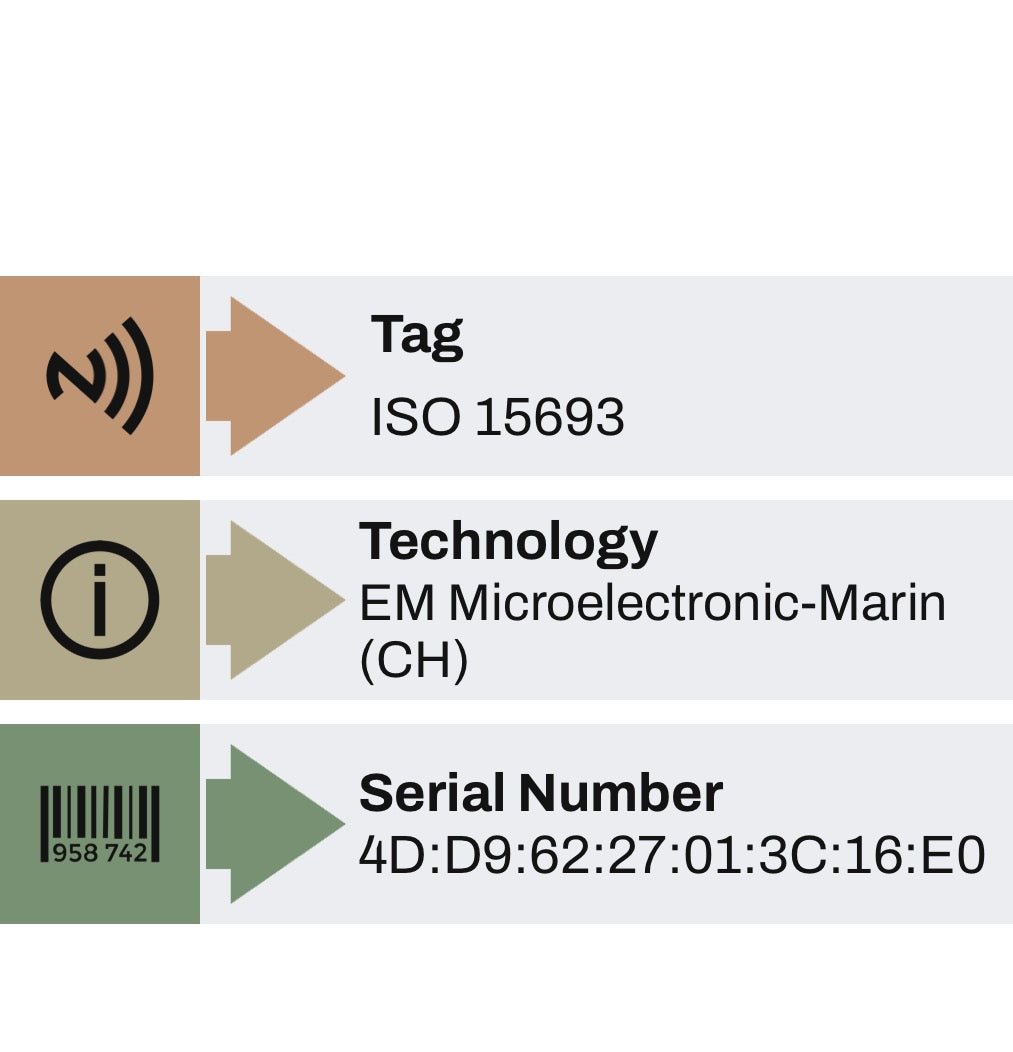Tap the (CH) country code

[413, 660]
